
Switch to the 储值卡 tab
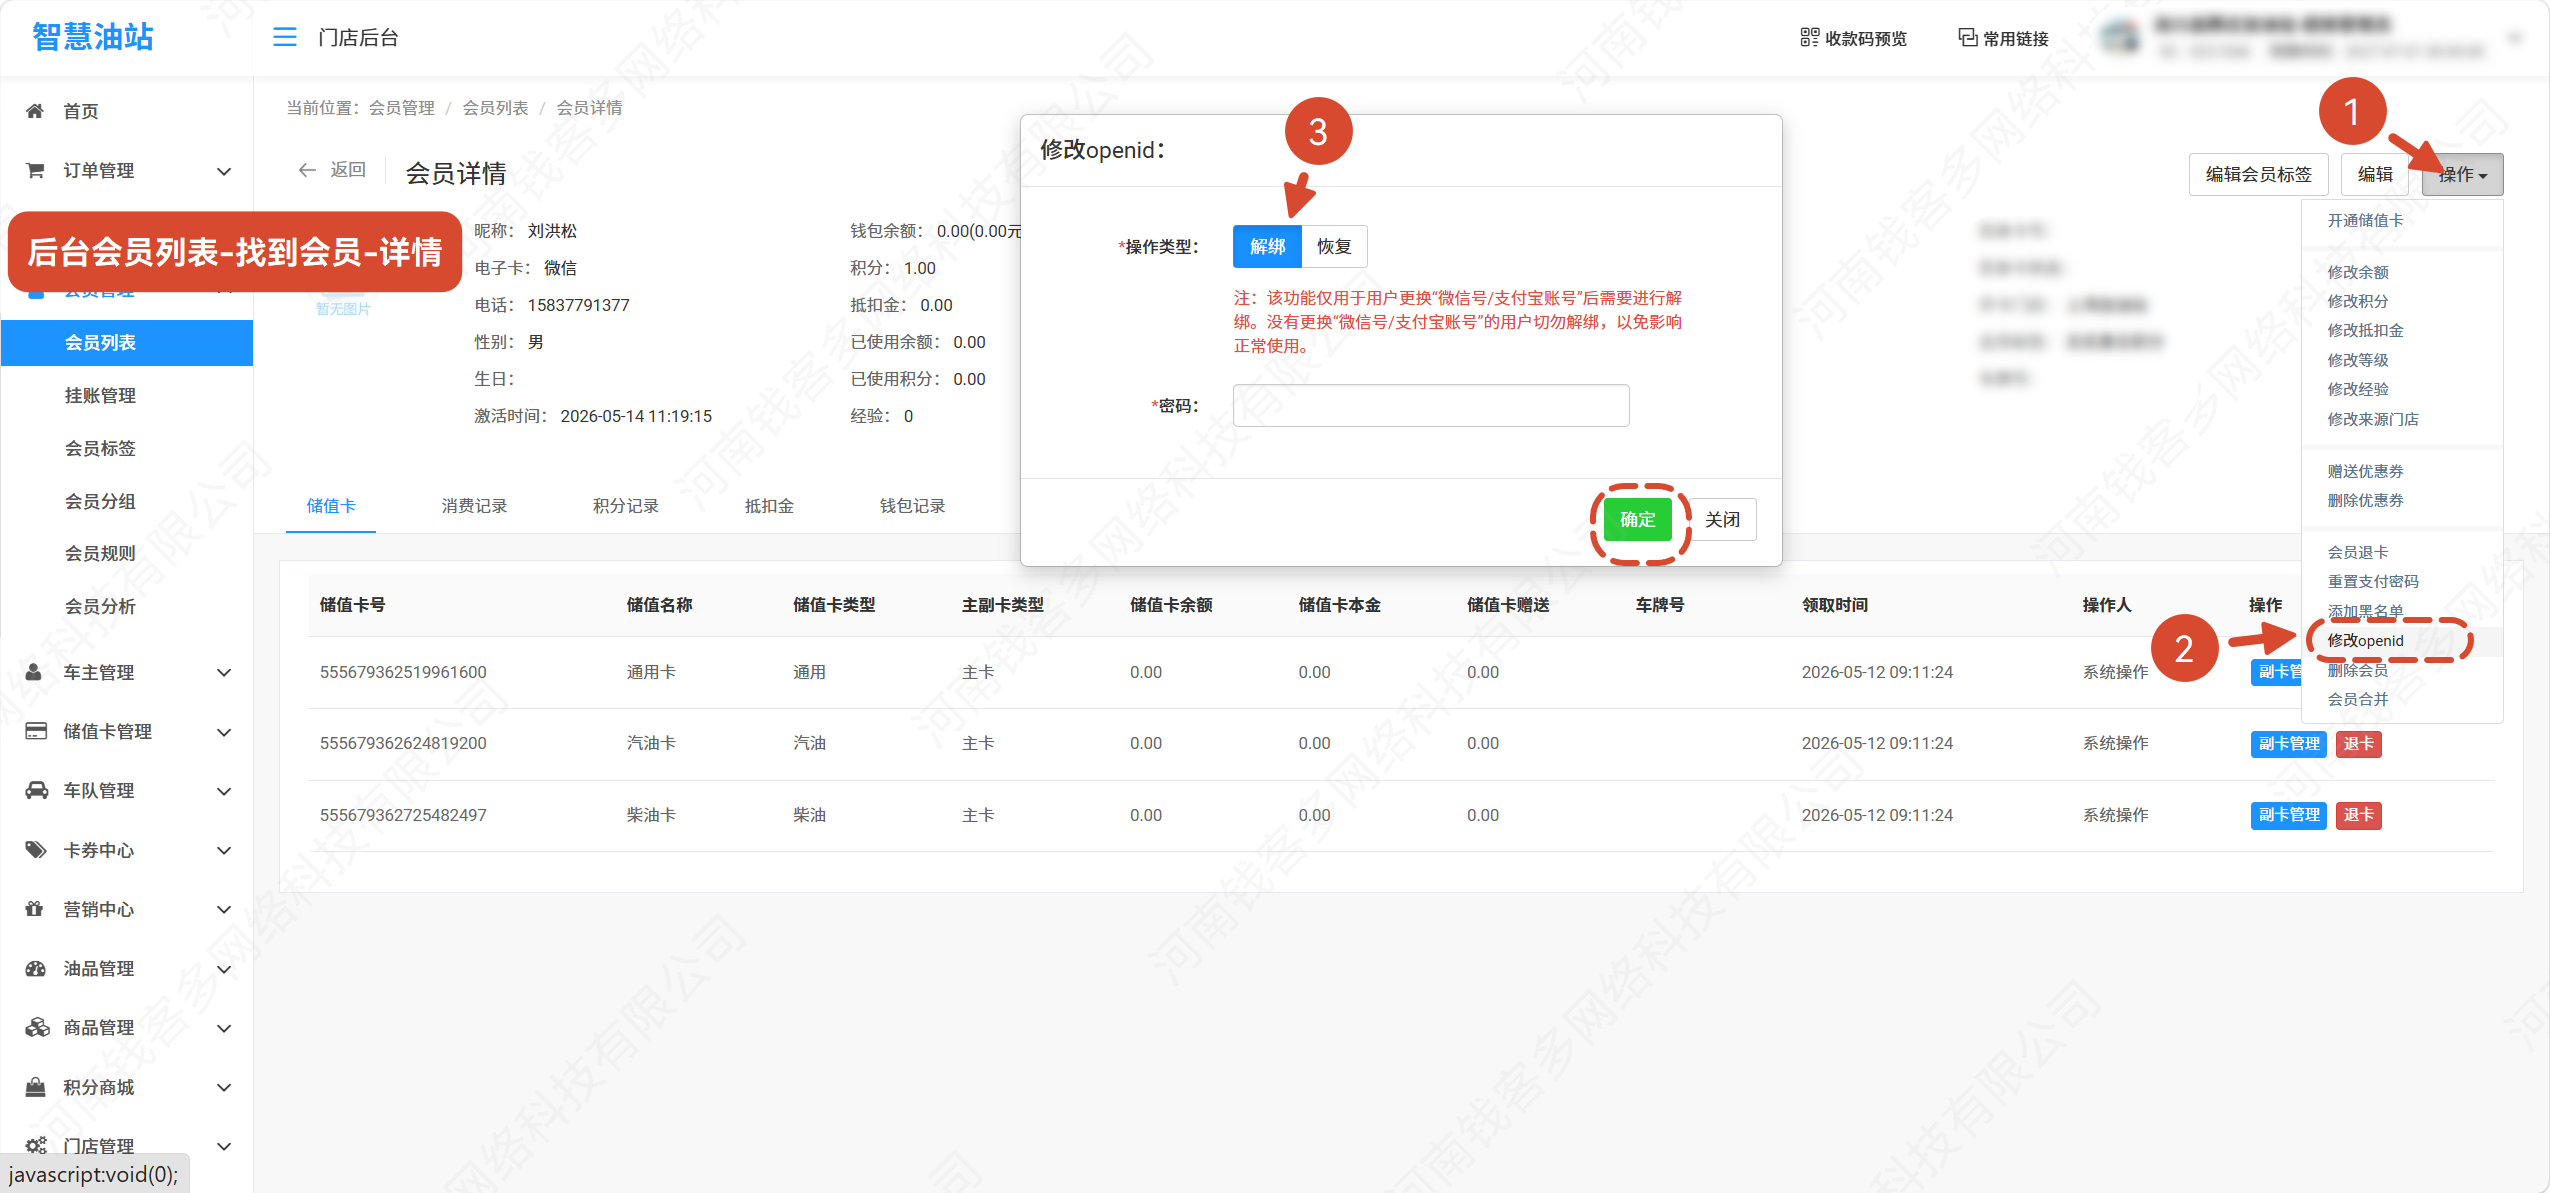[x=331, y=506]
